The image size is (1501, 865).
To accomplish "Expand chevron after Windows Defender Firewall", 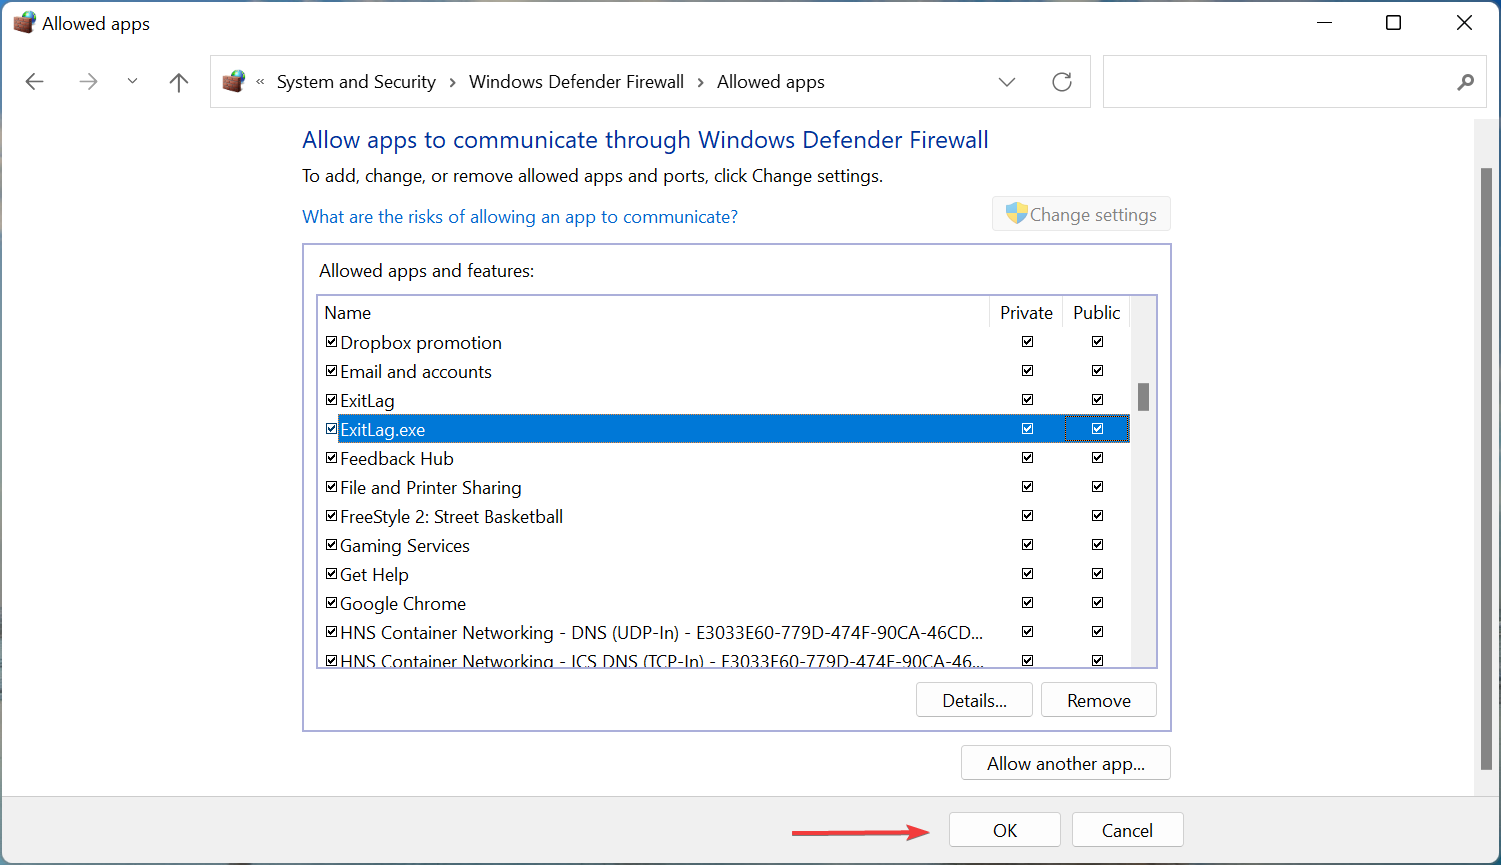I will (701, 82).
